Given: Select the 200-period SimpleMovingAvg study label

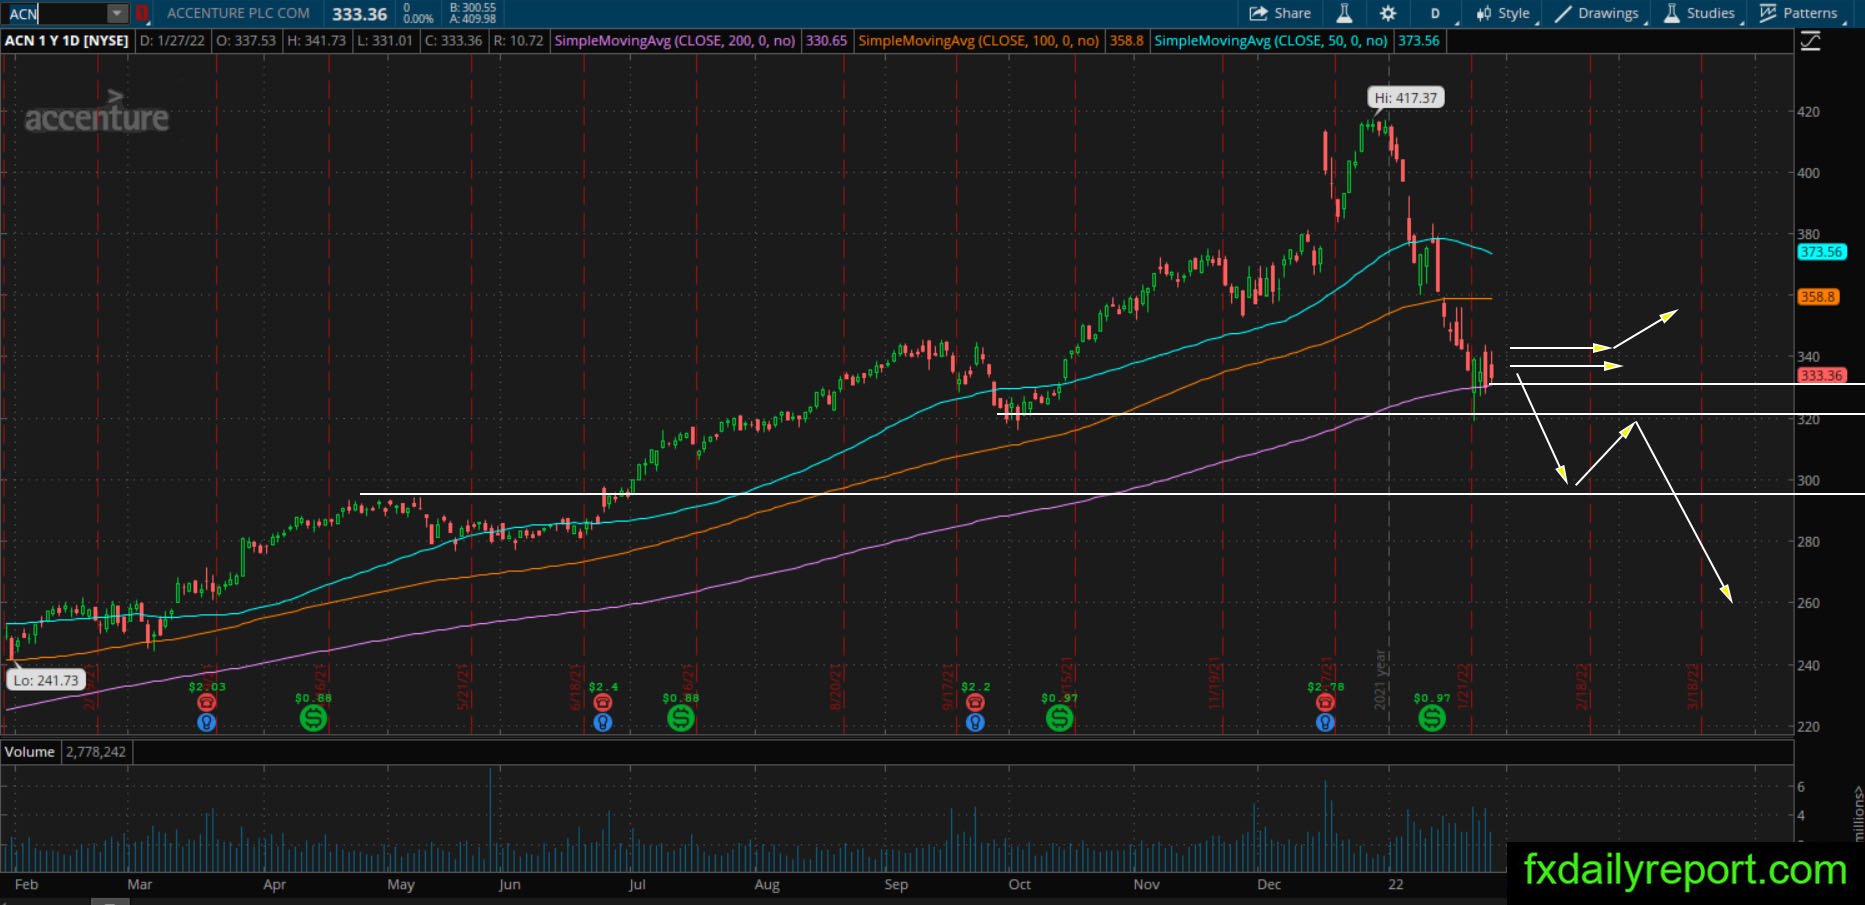Looking at the screenshot, I should 675,41.
